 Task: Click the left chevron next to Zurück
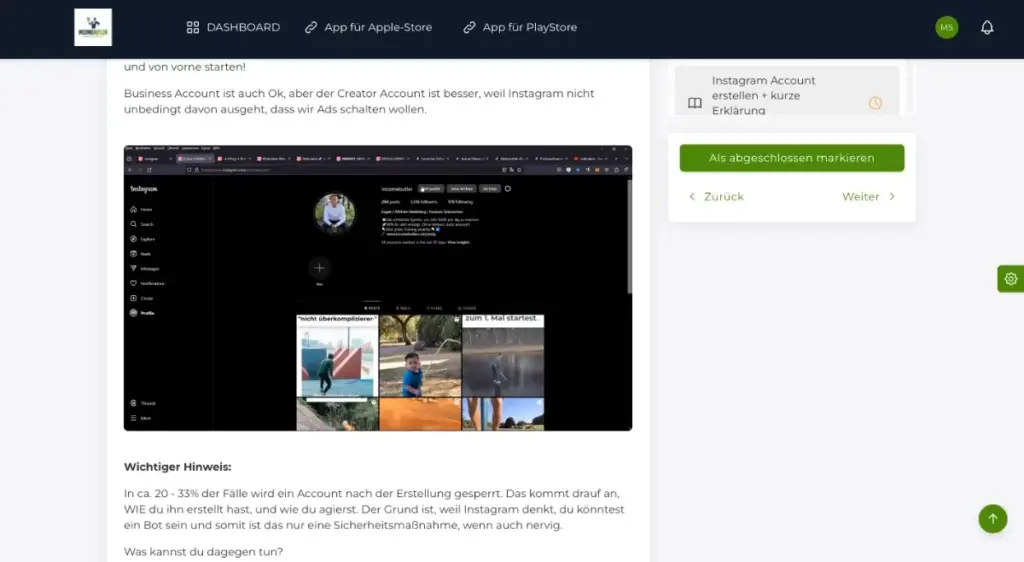pyautogui.click(x=692, y=197)
